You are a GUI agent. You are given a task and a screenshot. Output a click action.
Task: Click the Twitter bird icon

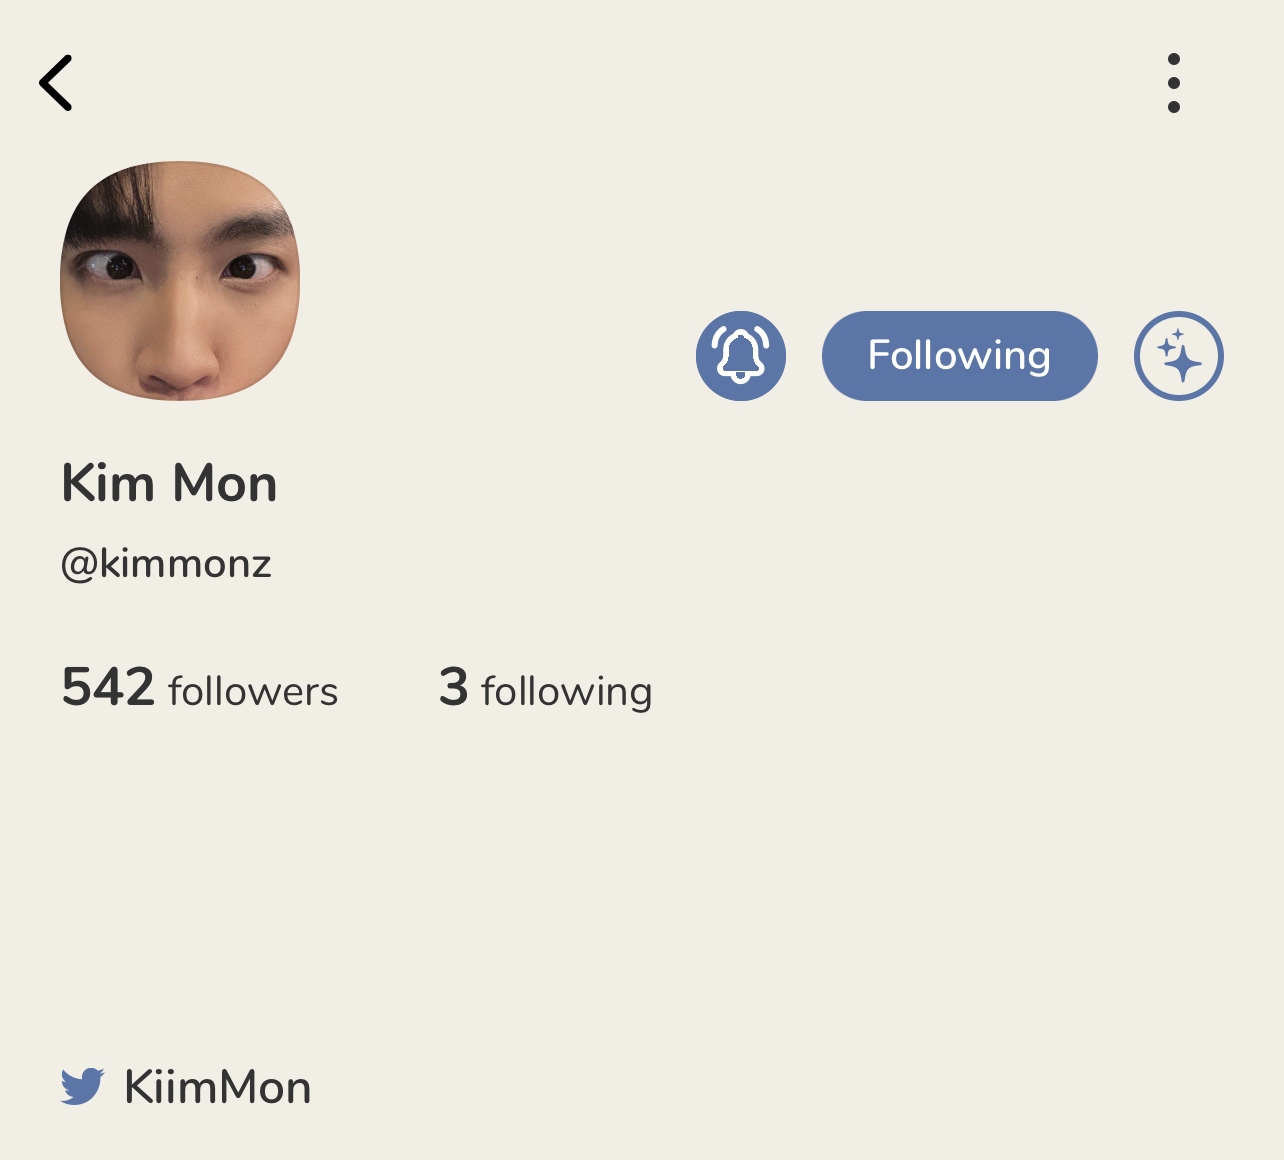82,1086
